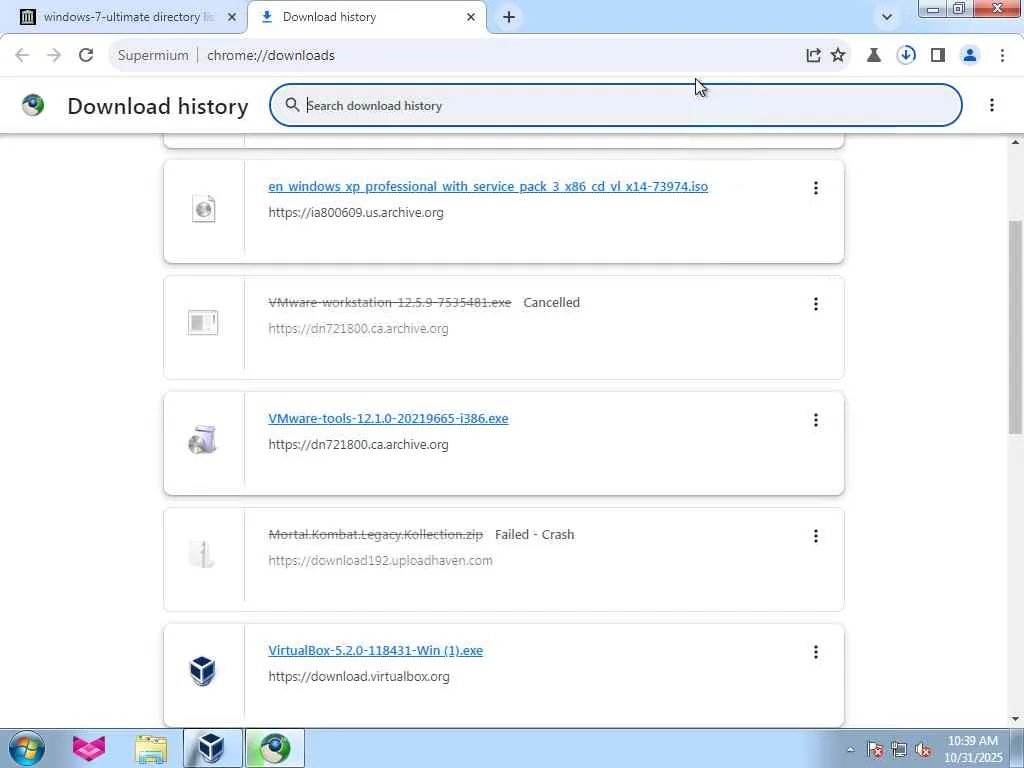Open Windows Explorer from the taskbar

151,748
